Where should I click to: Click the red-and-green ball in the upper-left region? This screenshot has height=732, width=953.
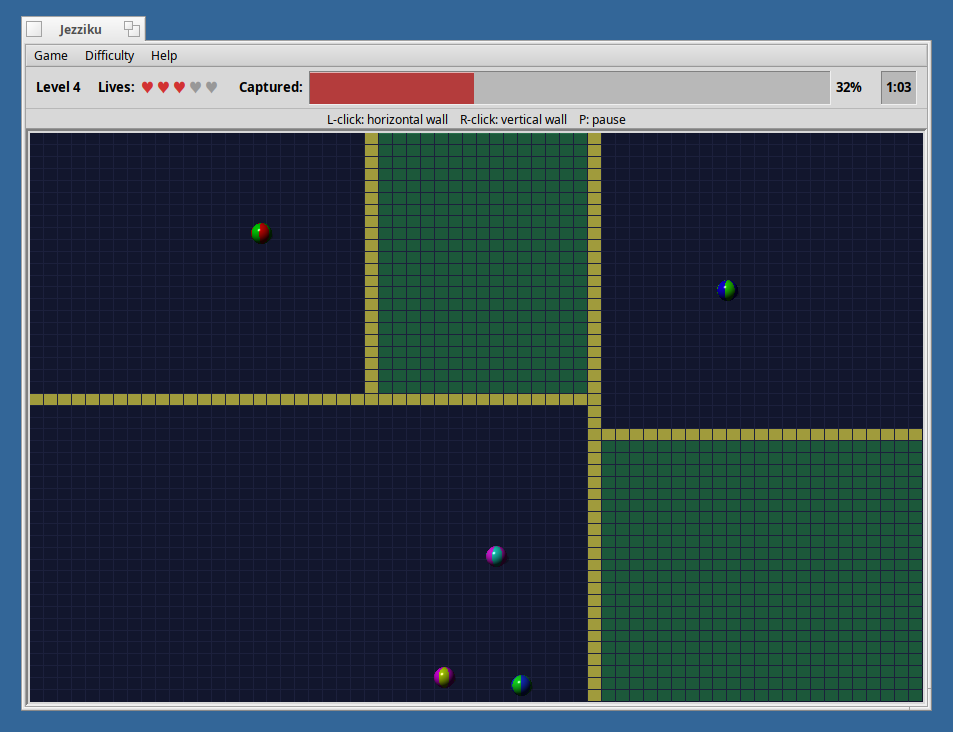pyautogui.click(x=260, y=232)
